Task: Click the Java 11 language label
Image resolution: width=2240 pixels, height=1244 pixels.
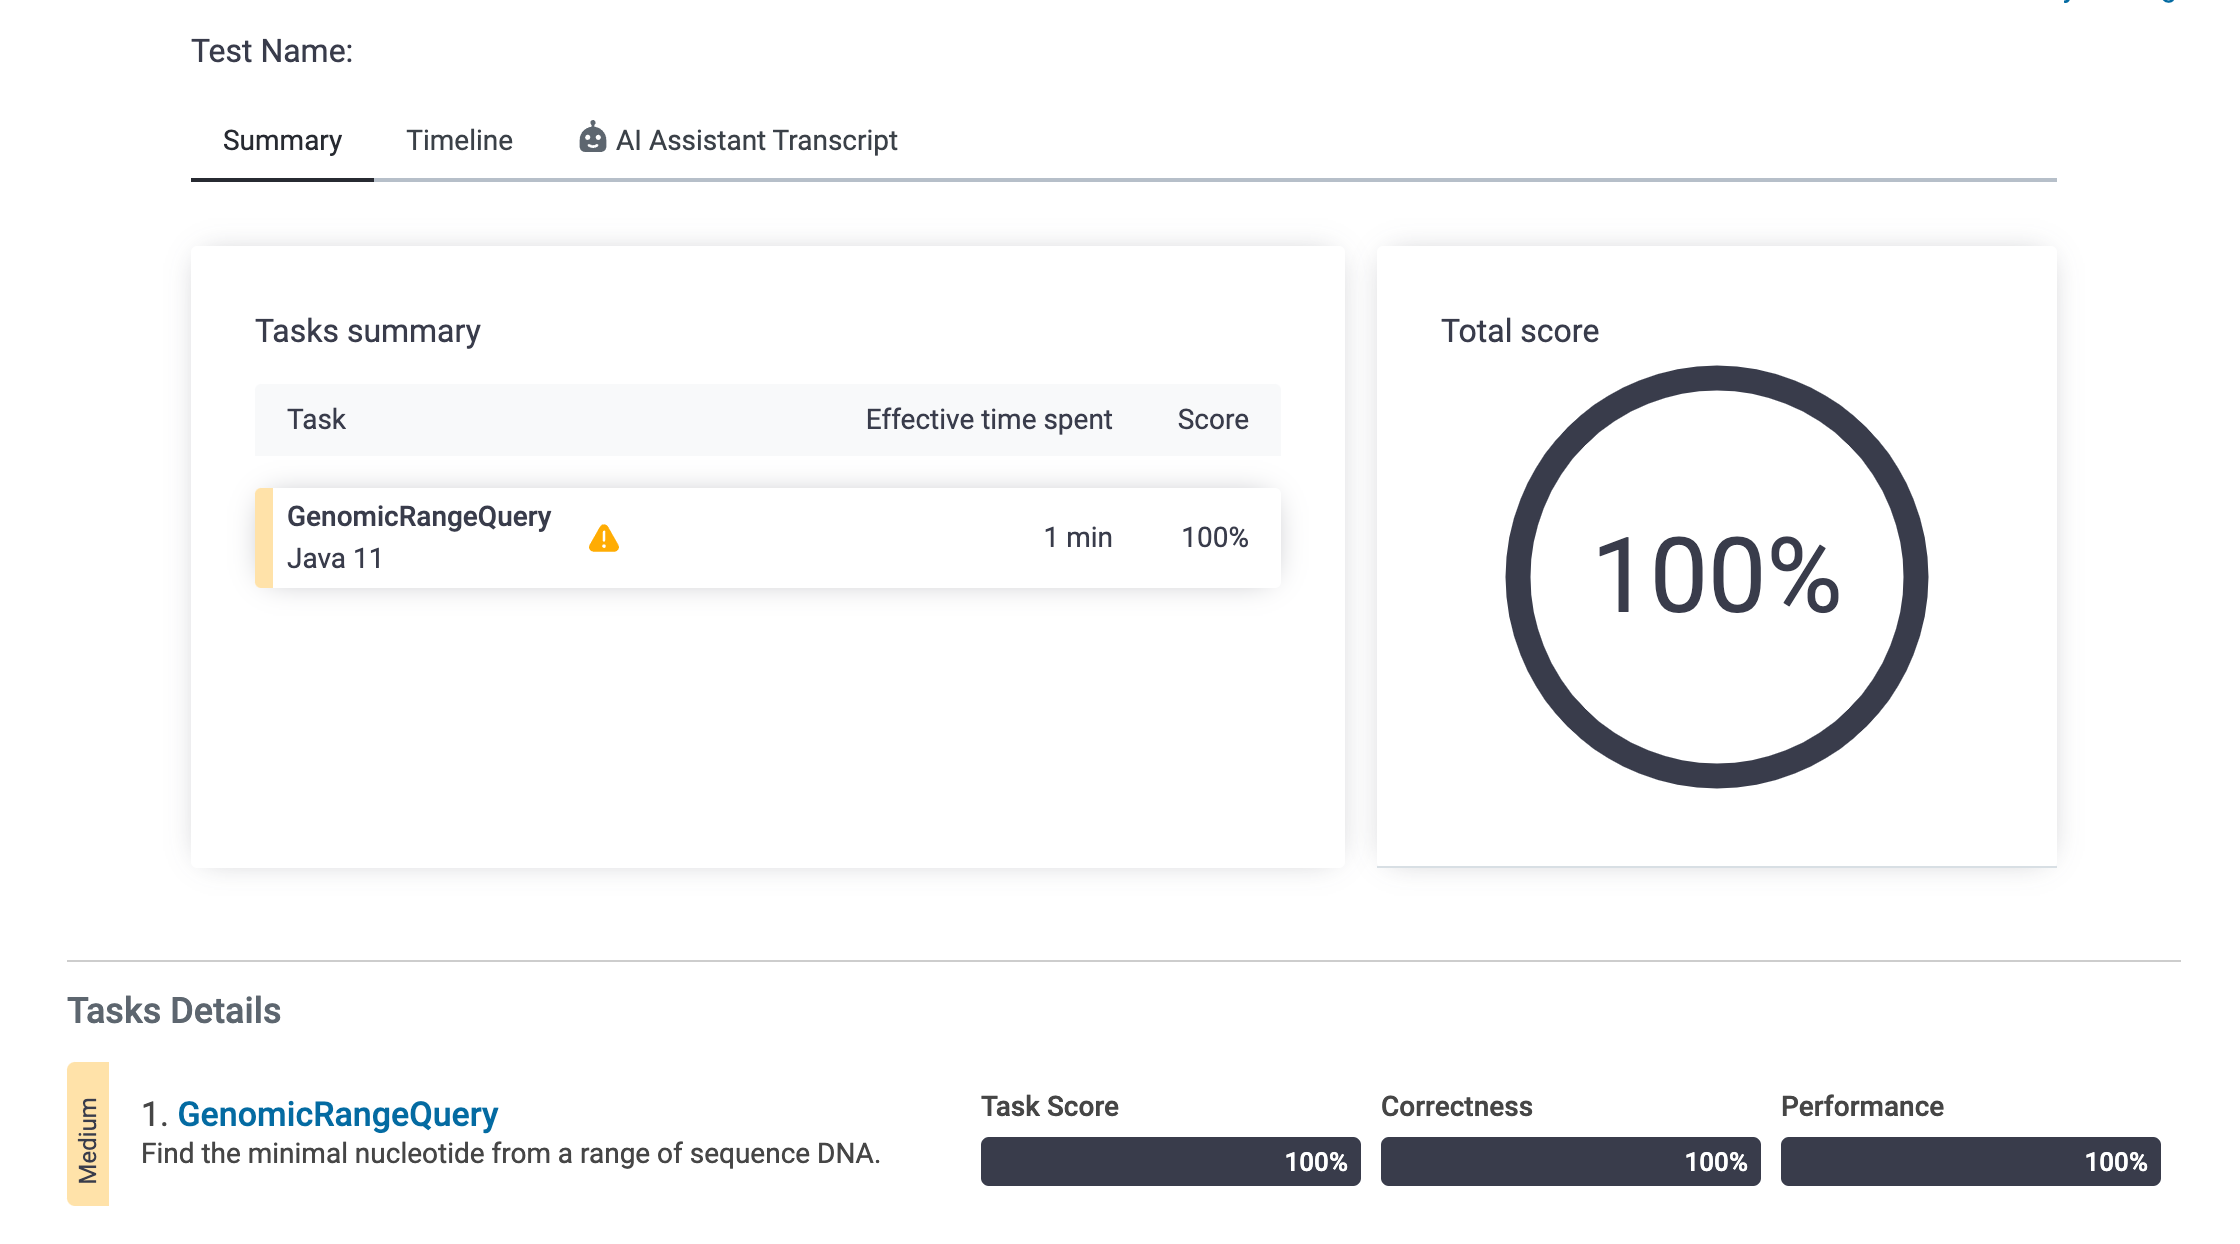Action: [334, 558]
